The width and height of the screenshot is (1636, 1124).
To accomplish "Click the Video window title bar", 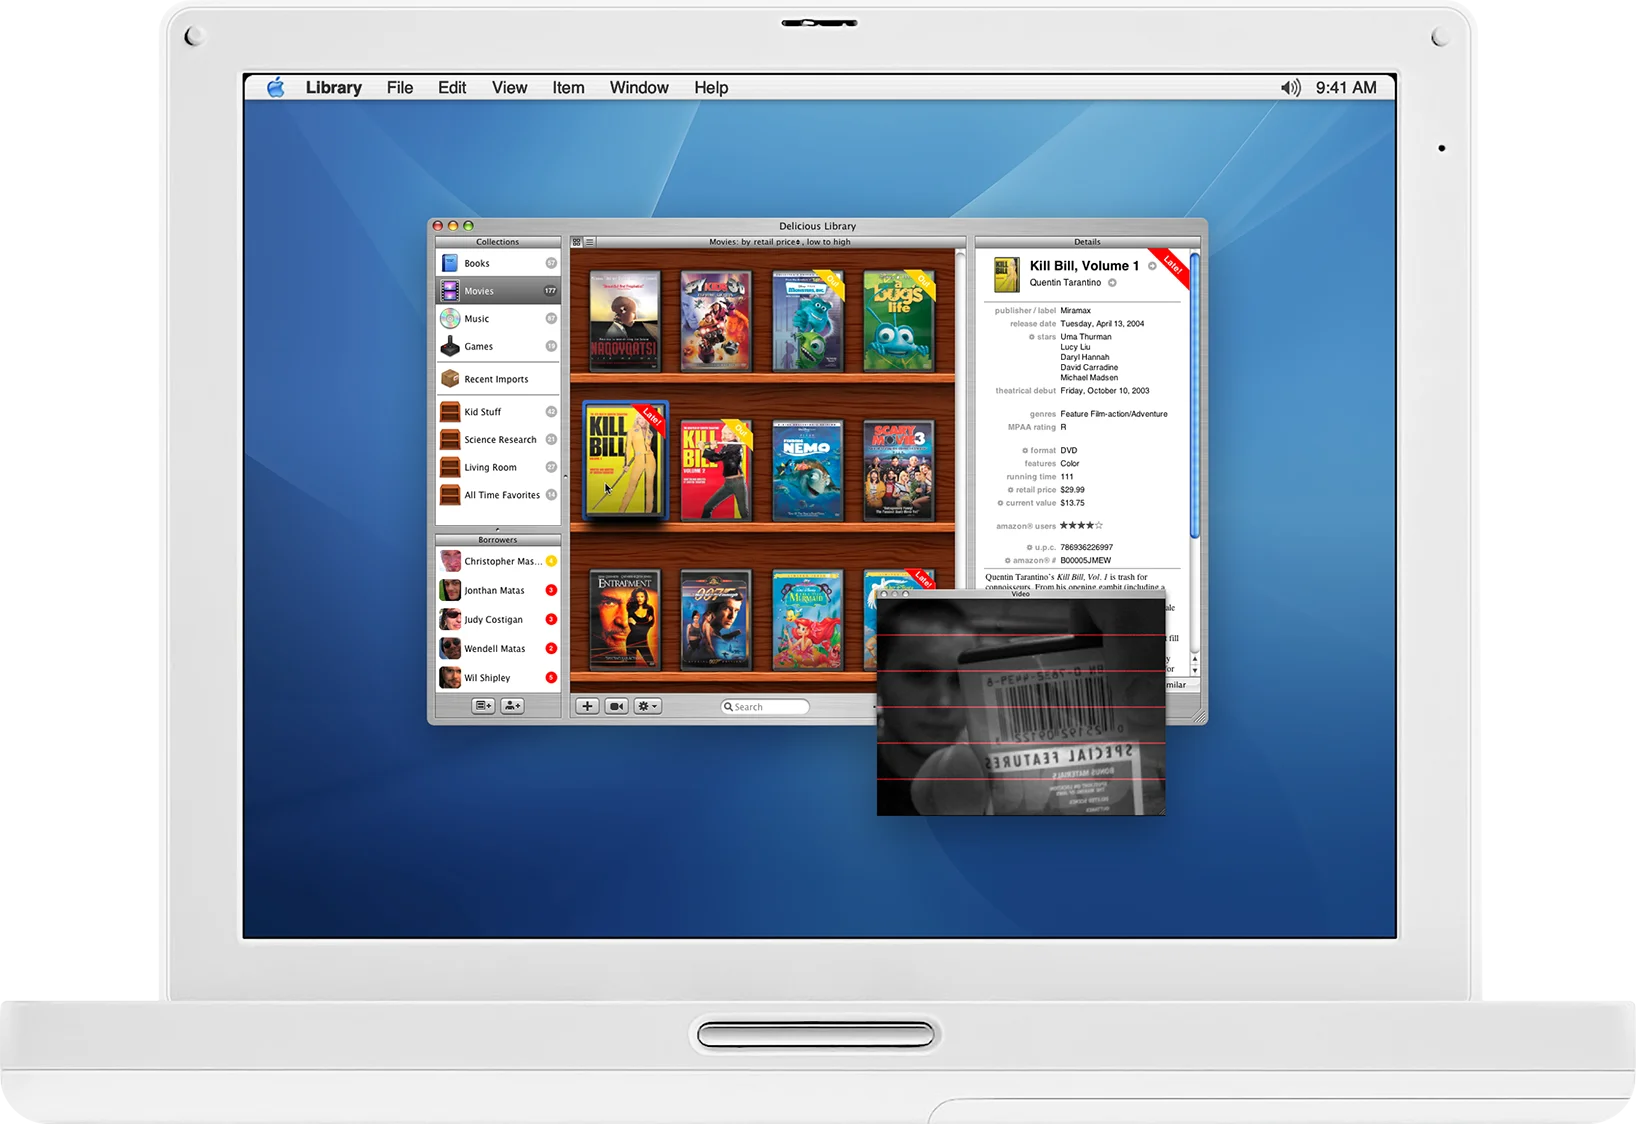I will (x=1021, y=593).
